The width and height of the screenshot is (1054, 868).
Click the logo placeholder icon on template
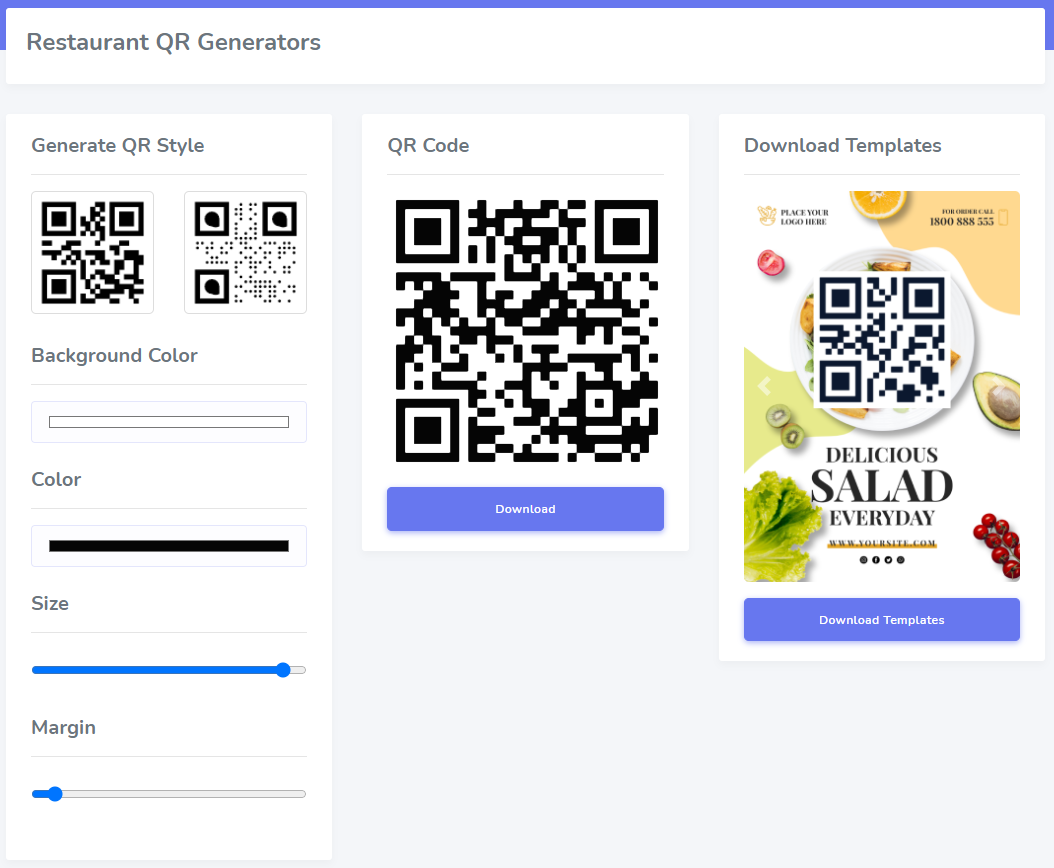(767, 216)
